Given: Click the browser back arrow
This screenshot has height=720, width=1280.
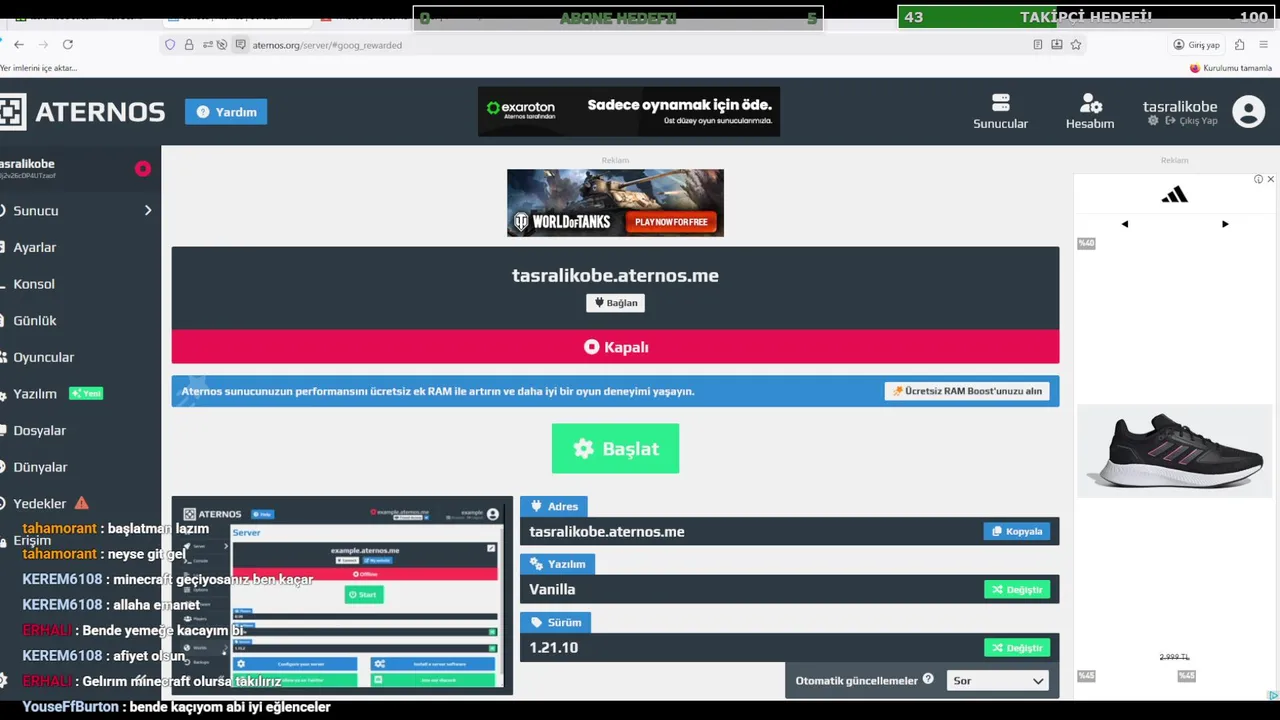Looking at the screenshot, I should click(19, 44).
